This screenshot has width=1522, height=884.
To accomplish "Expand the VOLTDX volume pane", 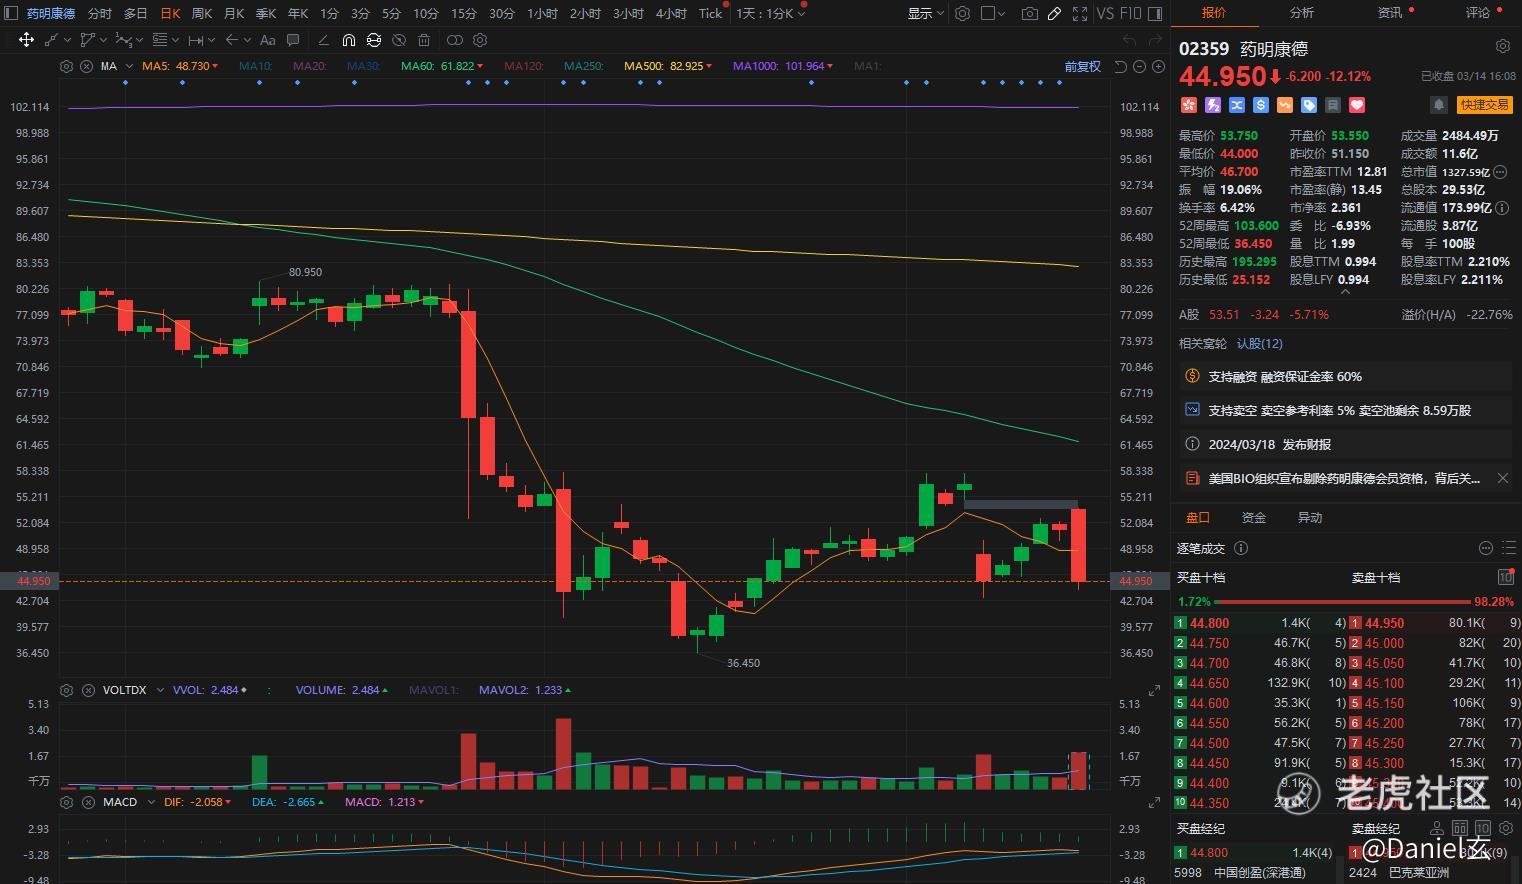I will tap(1154, 690).
